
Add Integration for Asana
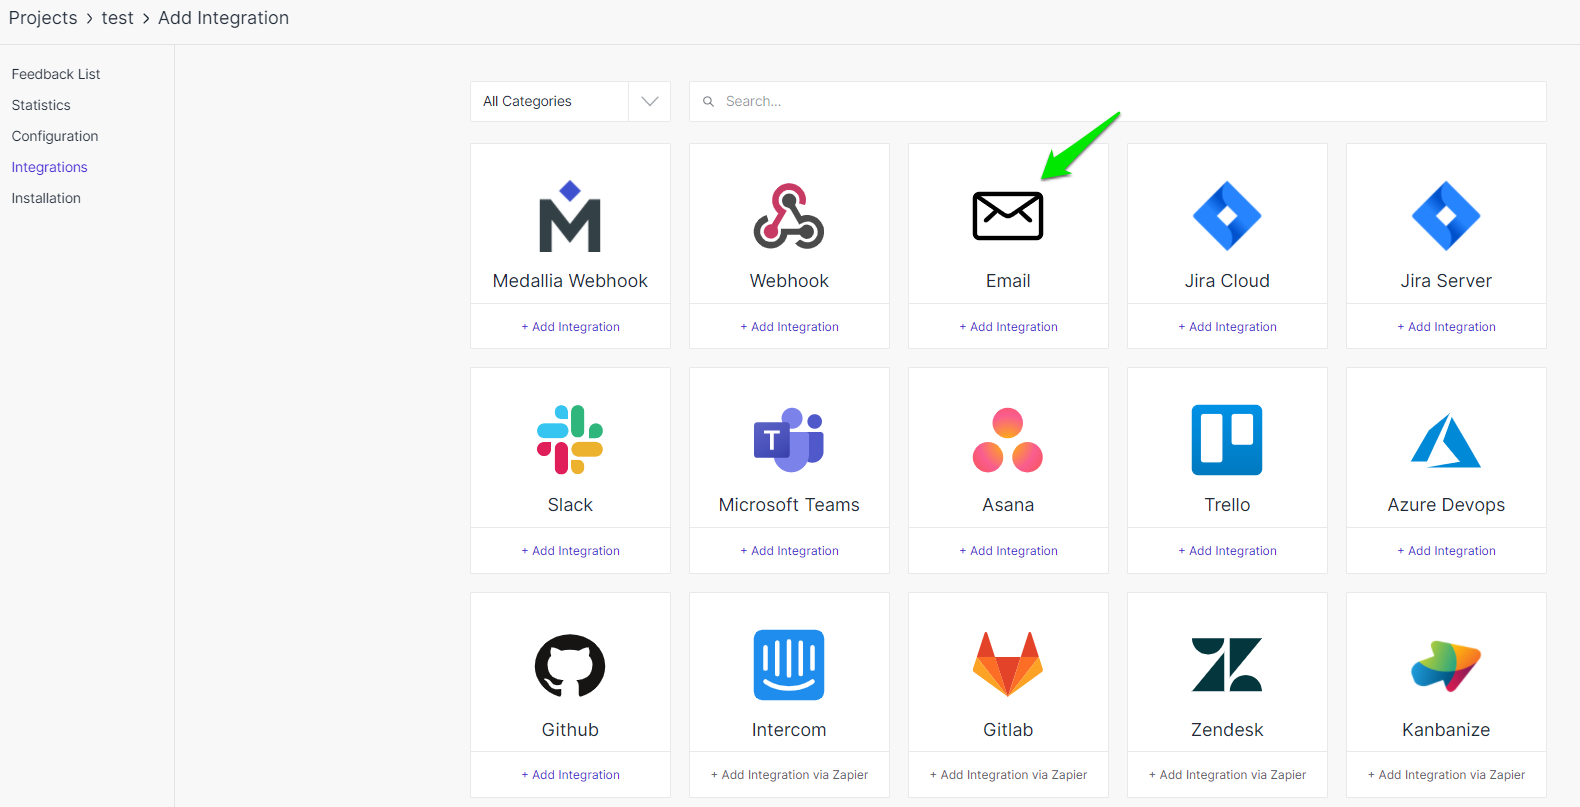[1008, 551]
